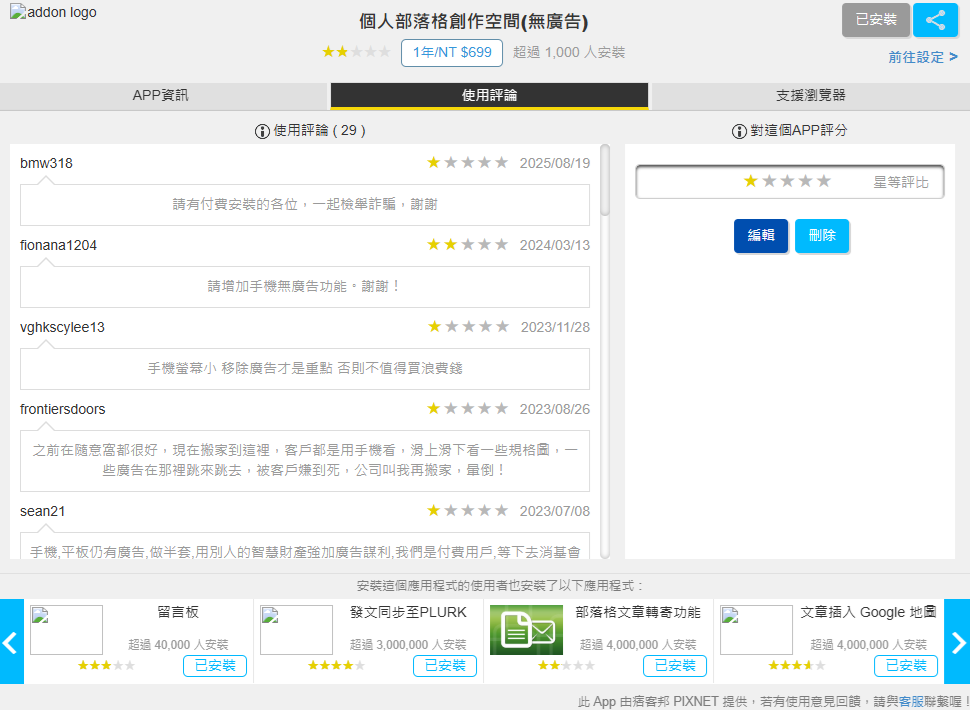Click reviewer name fionana1204
Image resolution: width=970 pixels, height=710 pixels.
pos(58,246)
